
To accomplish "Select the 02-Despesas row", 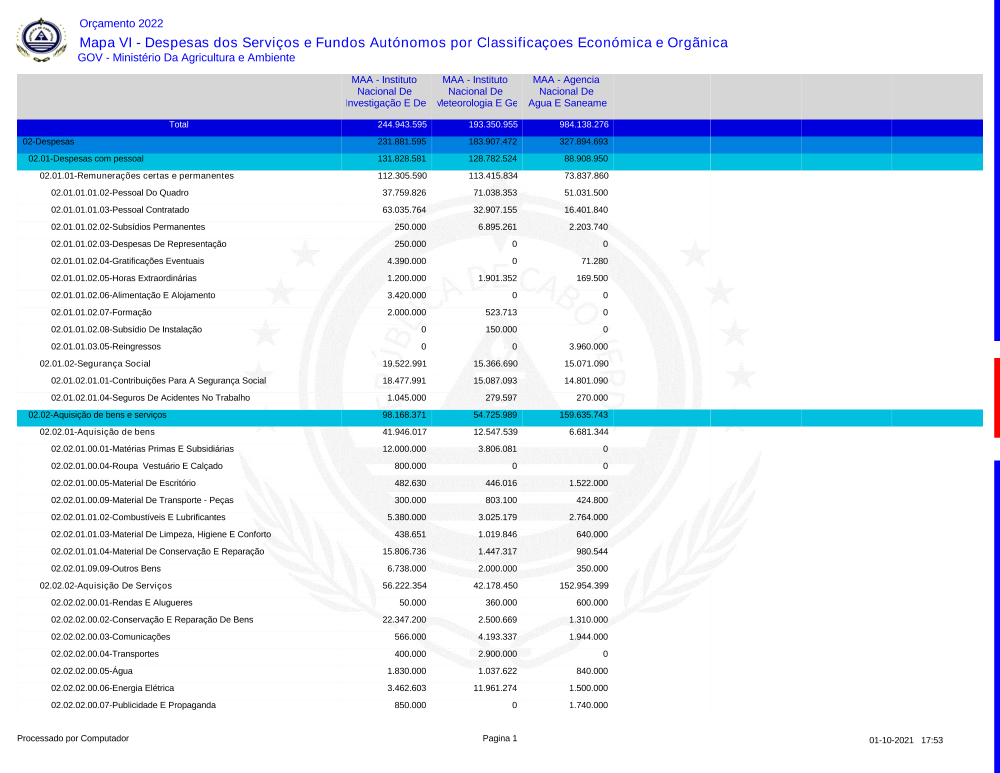I will coord(48,142).
